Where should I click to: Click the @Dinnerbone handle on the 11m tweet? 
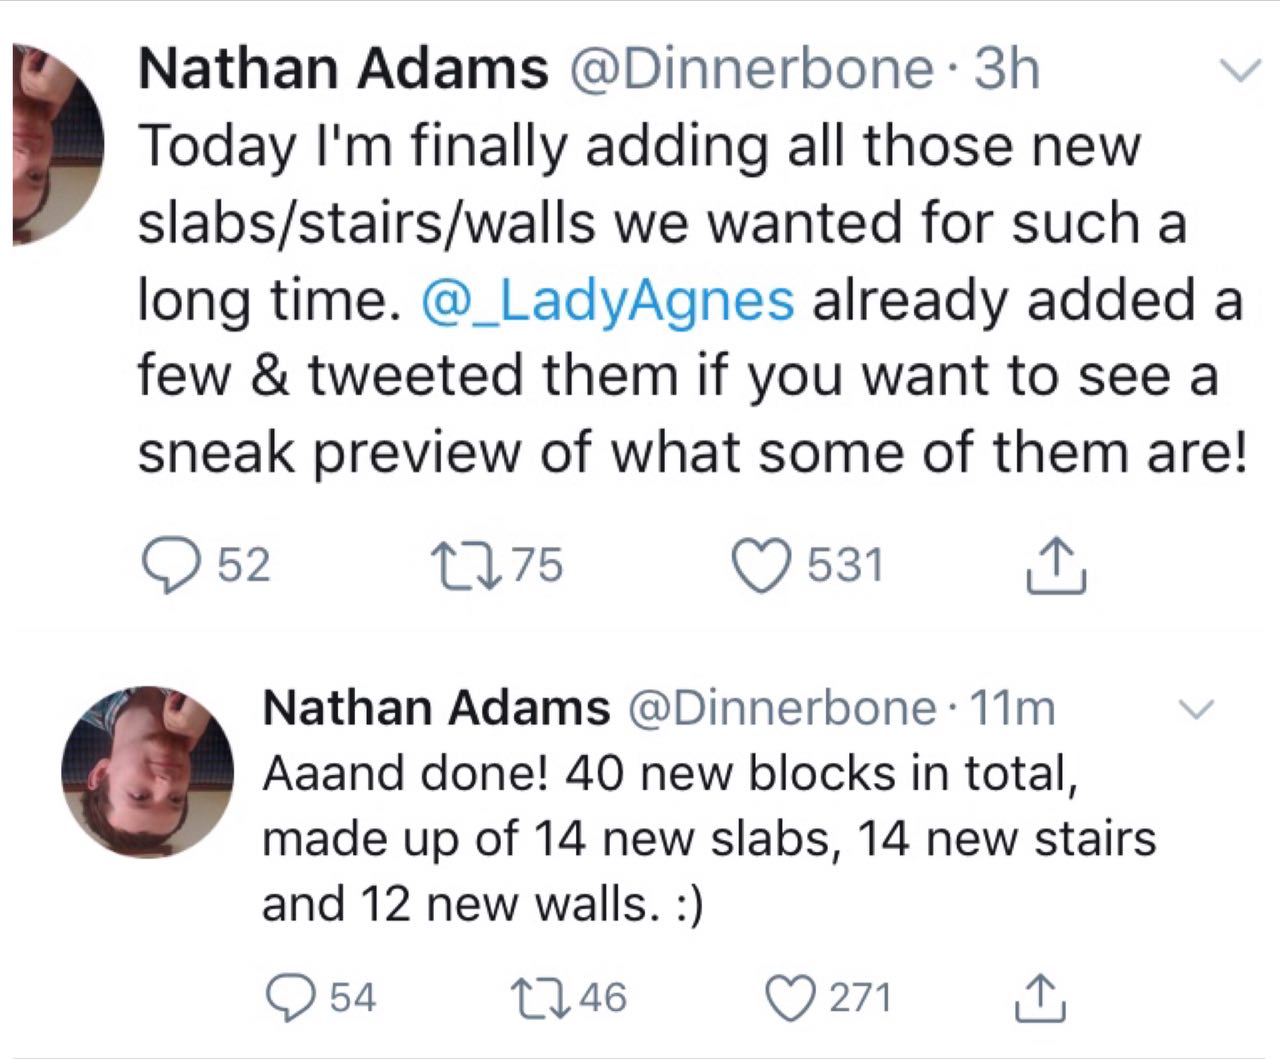coord(780,709)
